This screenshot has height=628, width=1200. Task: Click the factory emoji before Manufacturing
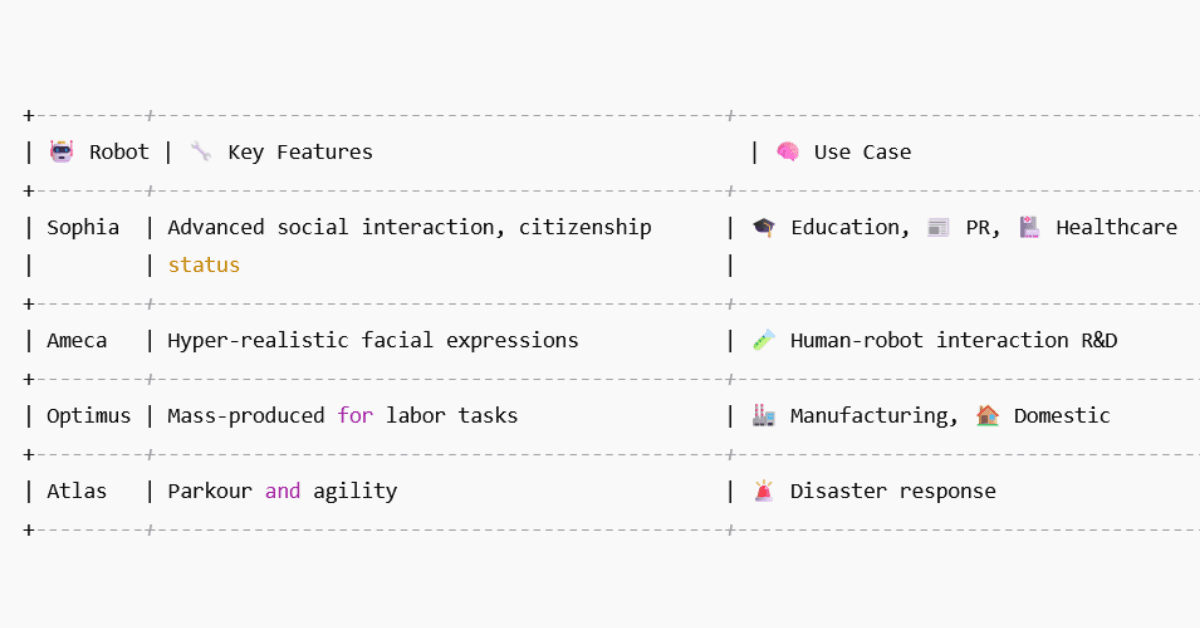(x=764, y=415)
